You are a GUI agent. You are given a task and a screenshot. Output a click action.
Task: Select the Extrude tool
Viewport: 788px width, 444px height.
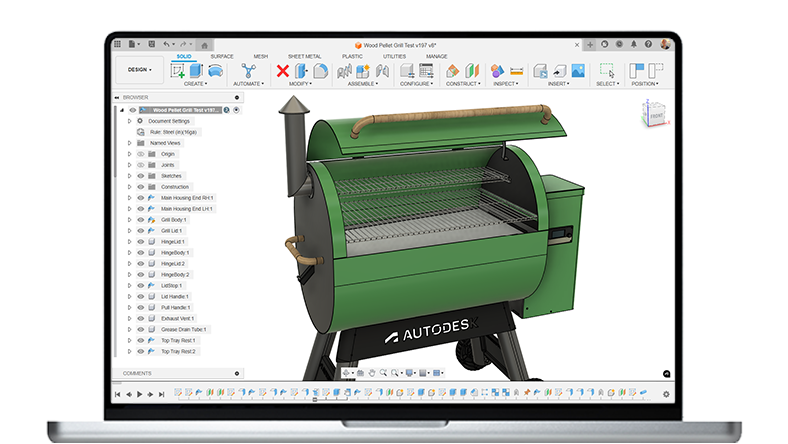point(196,71)
